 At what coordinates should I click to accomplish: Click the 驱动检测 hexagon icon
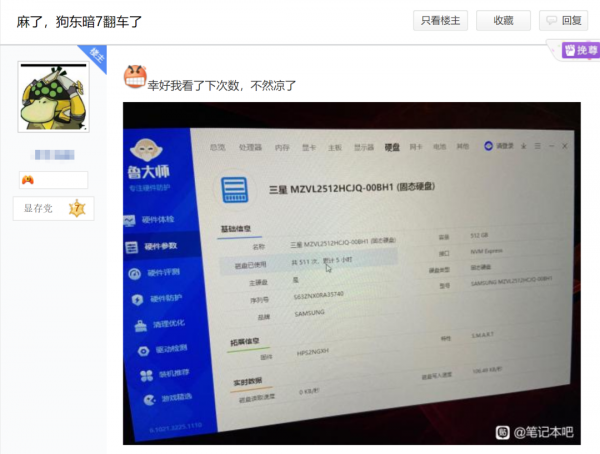click(x=143, y=351)
